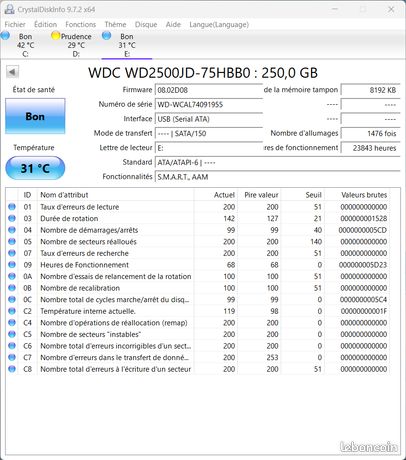Click the blue Bon health status button

(35, 116)
